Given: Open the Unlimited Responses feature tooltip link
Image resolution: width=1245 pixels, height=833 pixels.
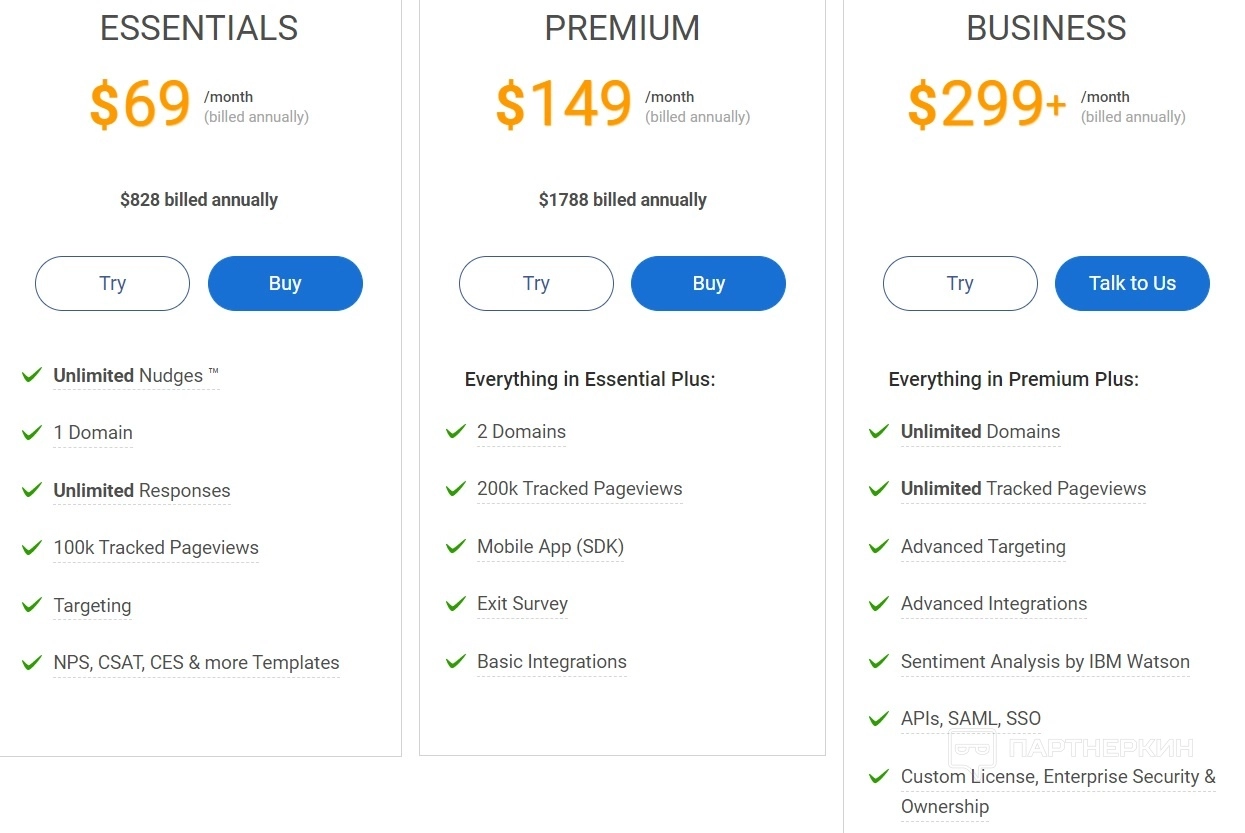Looking at the screenshot, I should tap(142, 491).
